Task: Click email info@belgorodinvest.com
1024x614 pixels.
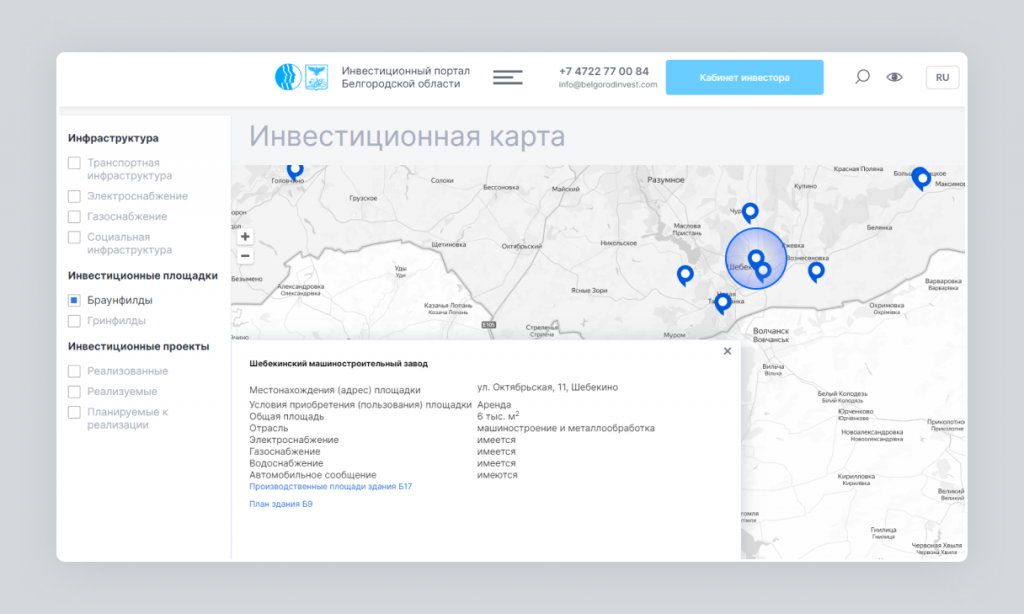Action: pos(608,85)
